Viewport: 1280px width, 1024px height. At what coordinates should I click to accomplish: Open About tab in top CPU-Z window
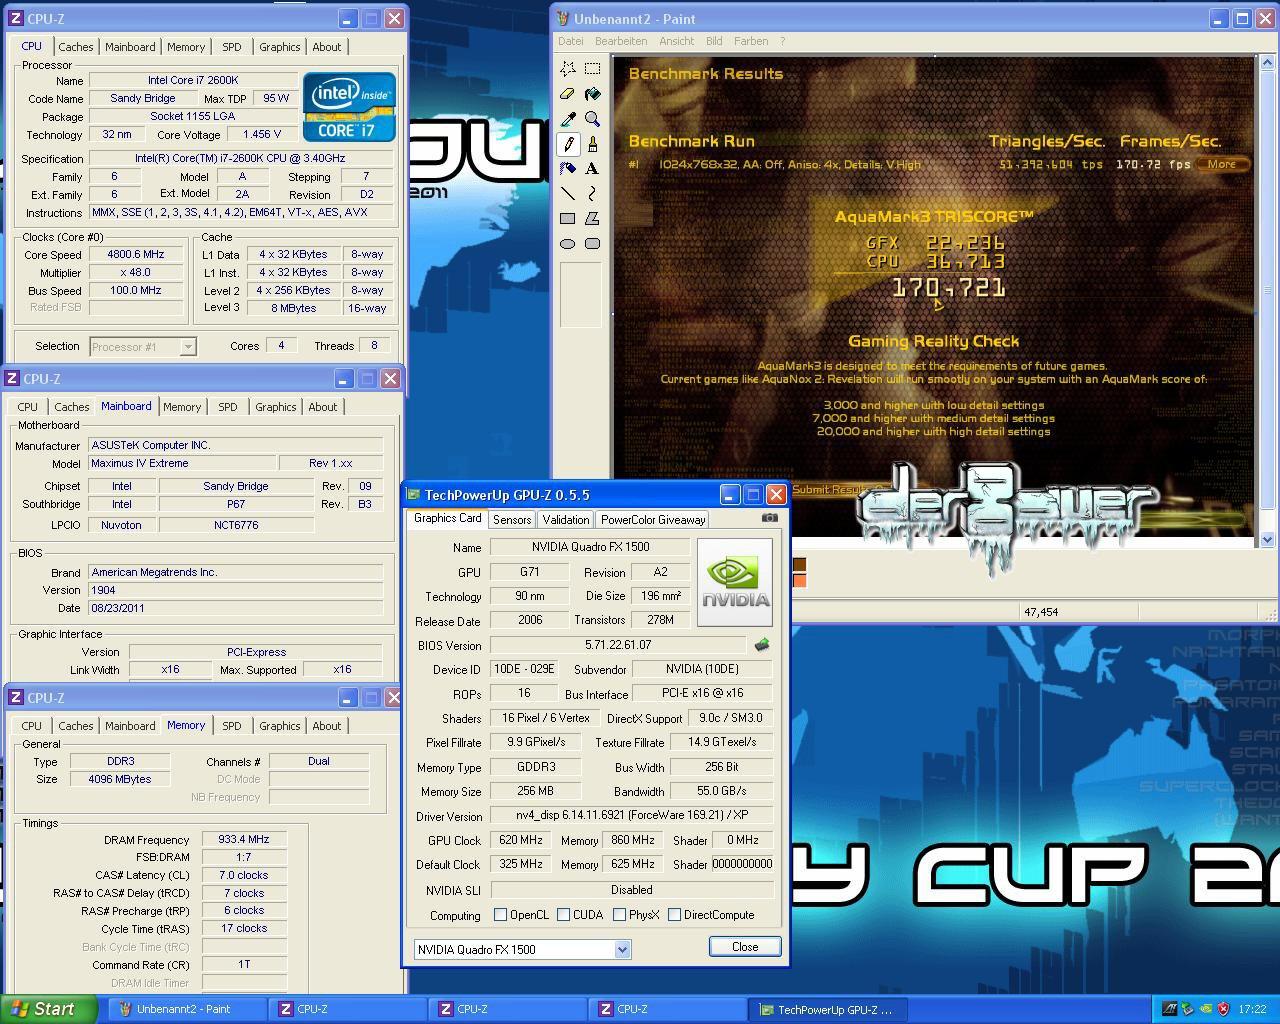tap(326, 47)
